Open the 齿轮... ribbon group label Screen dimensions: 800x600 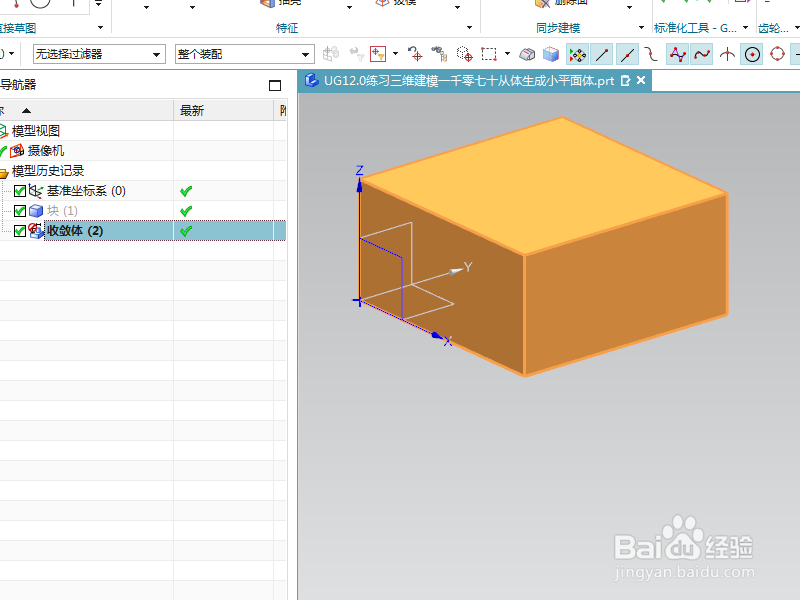click(773, 28)
